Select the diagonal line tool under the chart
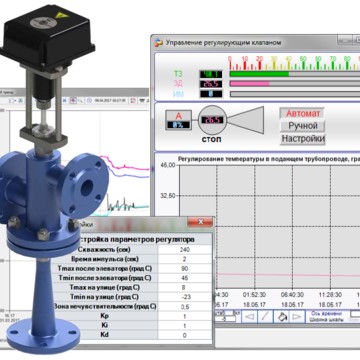This screenshot has width=360, height=360. click(x=265, y=316)
